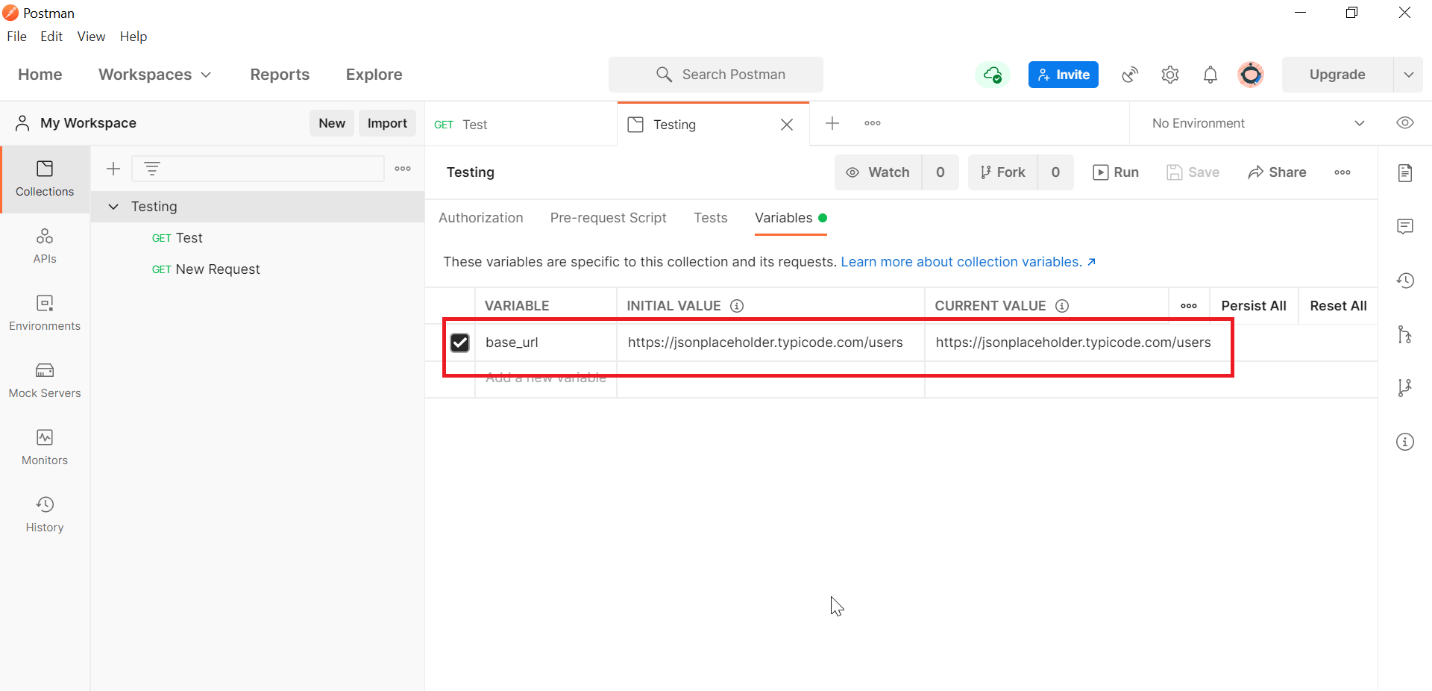
Task: Expand the Workspaces menu
Action: pos(154,74)
